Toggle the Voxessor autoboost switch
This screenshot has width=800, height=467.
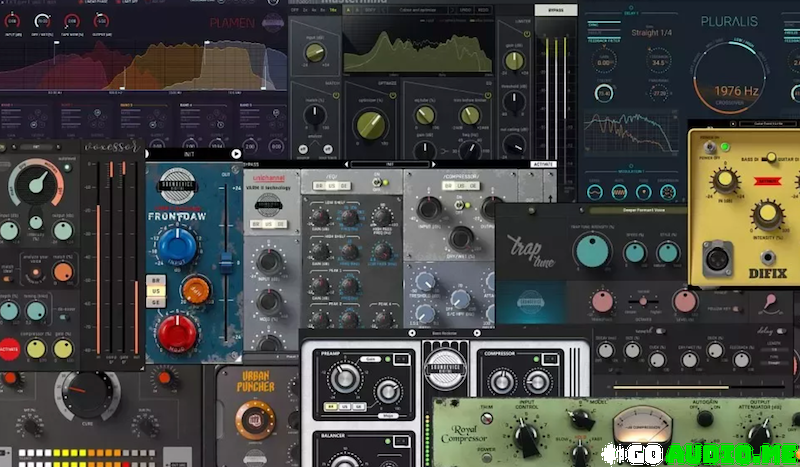click(67, 167)
